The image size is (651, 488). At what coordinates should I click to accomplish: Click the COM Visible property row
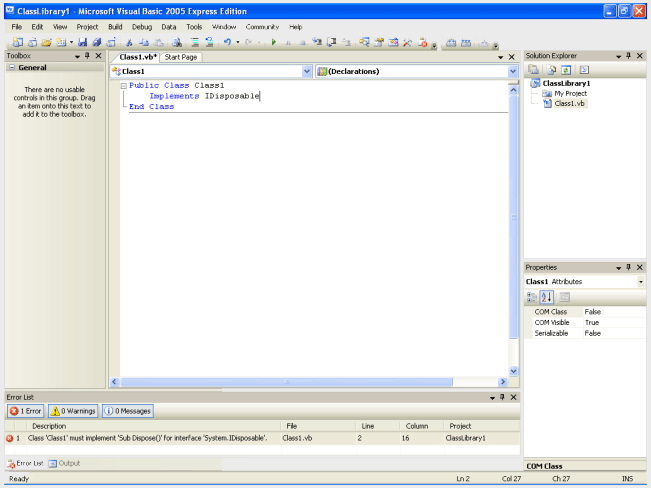coord(552,322)
